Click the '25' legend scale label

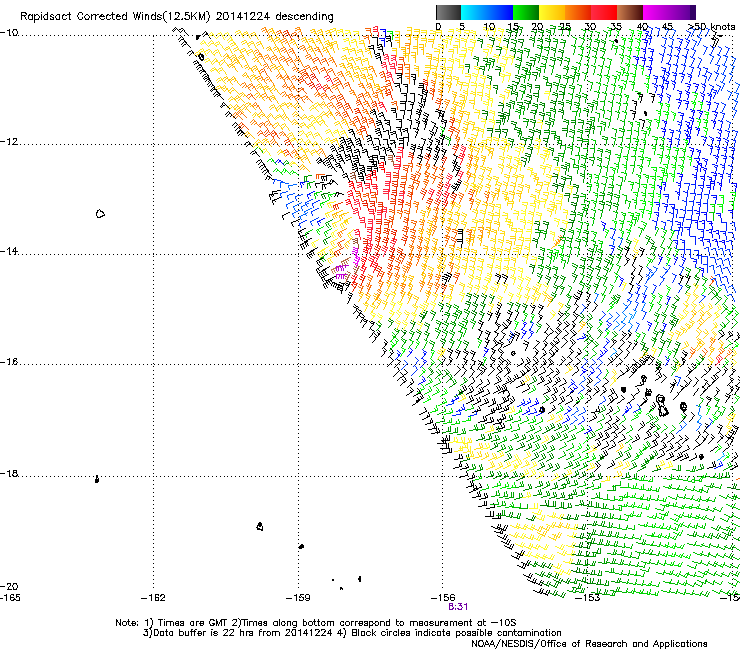pos(565,26)
